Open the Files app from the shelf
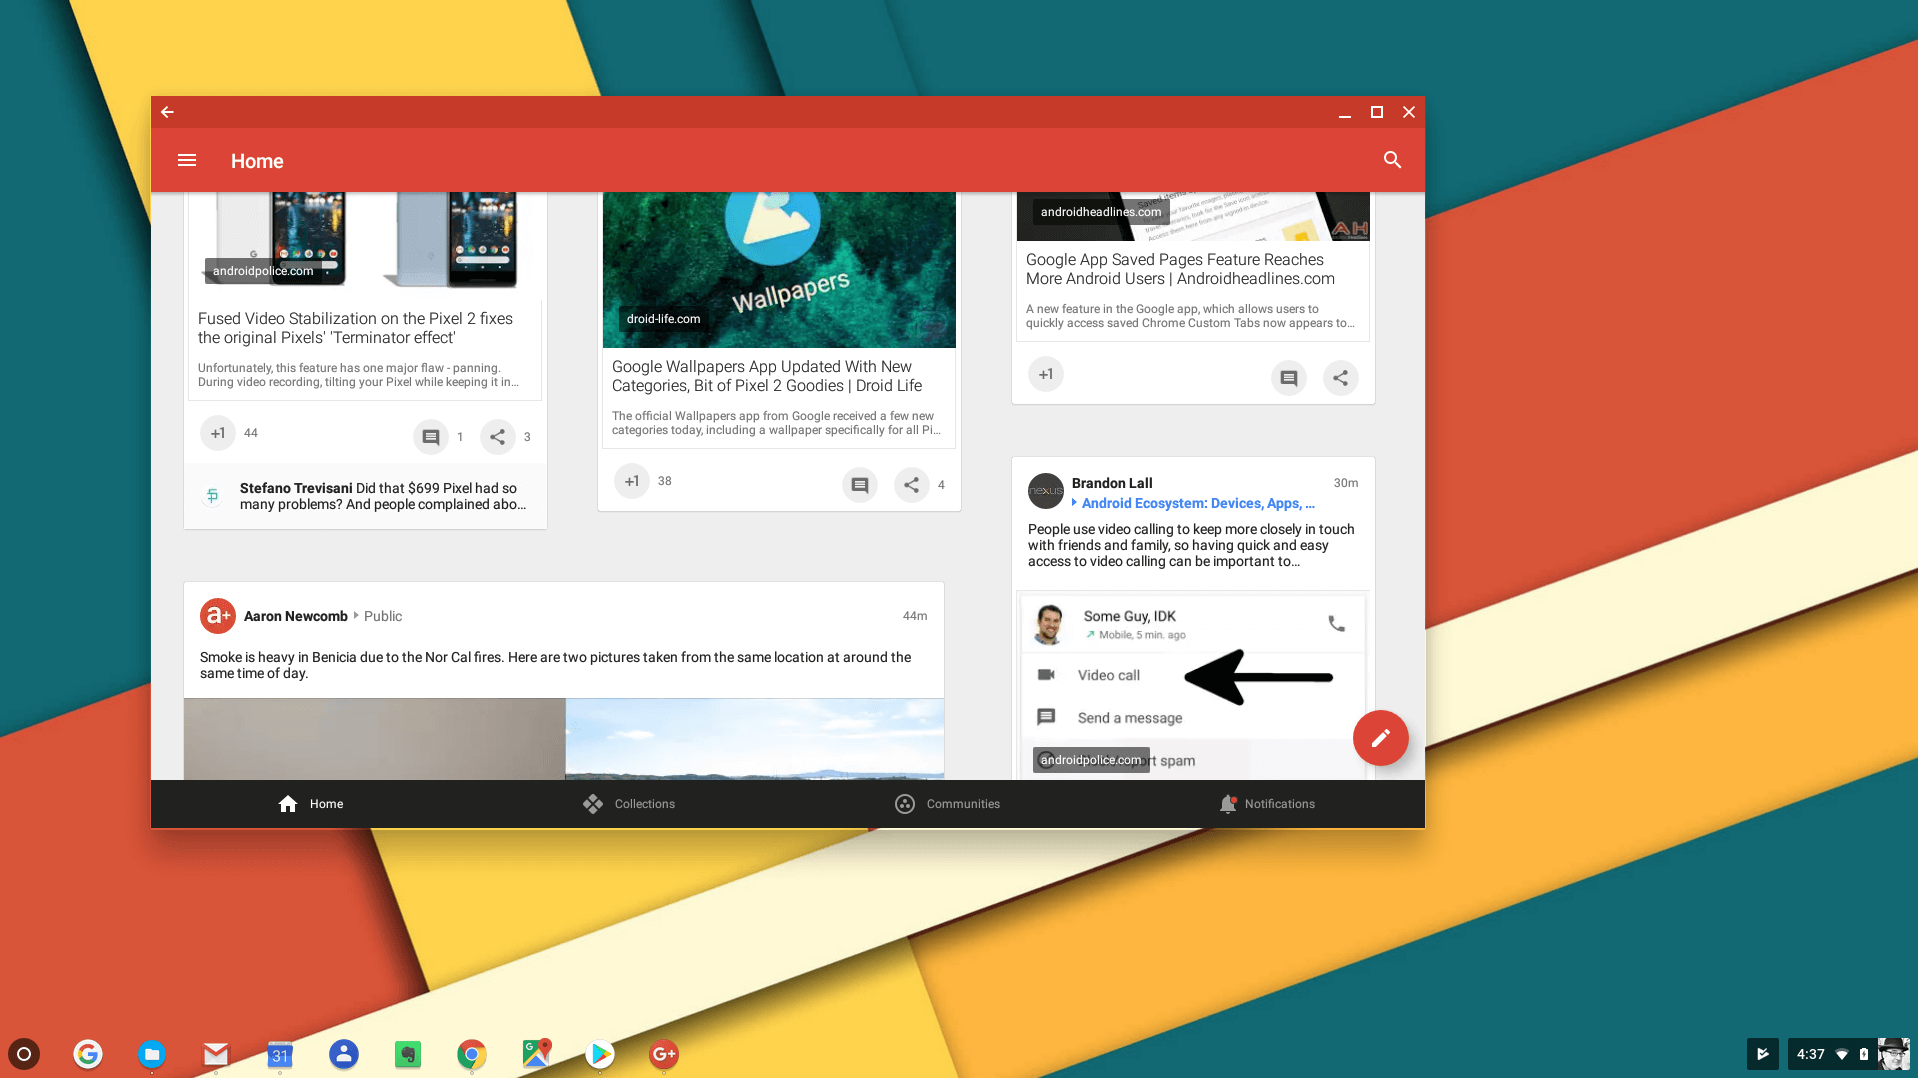 [152, 1054]
